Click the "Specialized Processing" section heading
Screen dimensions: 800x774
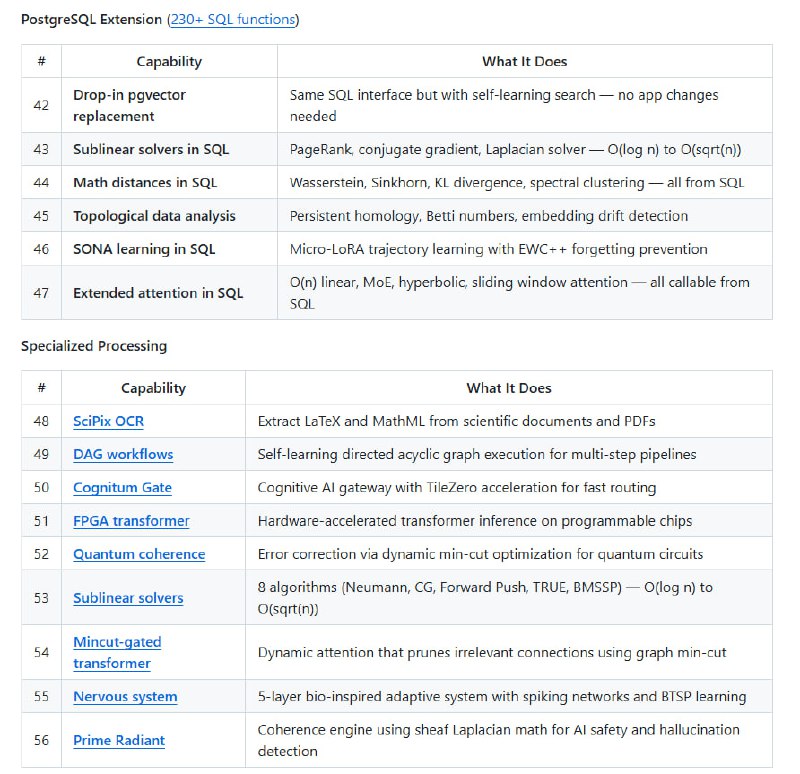point(94,346)
